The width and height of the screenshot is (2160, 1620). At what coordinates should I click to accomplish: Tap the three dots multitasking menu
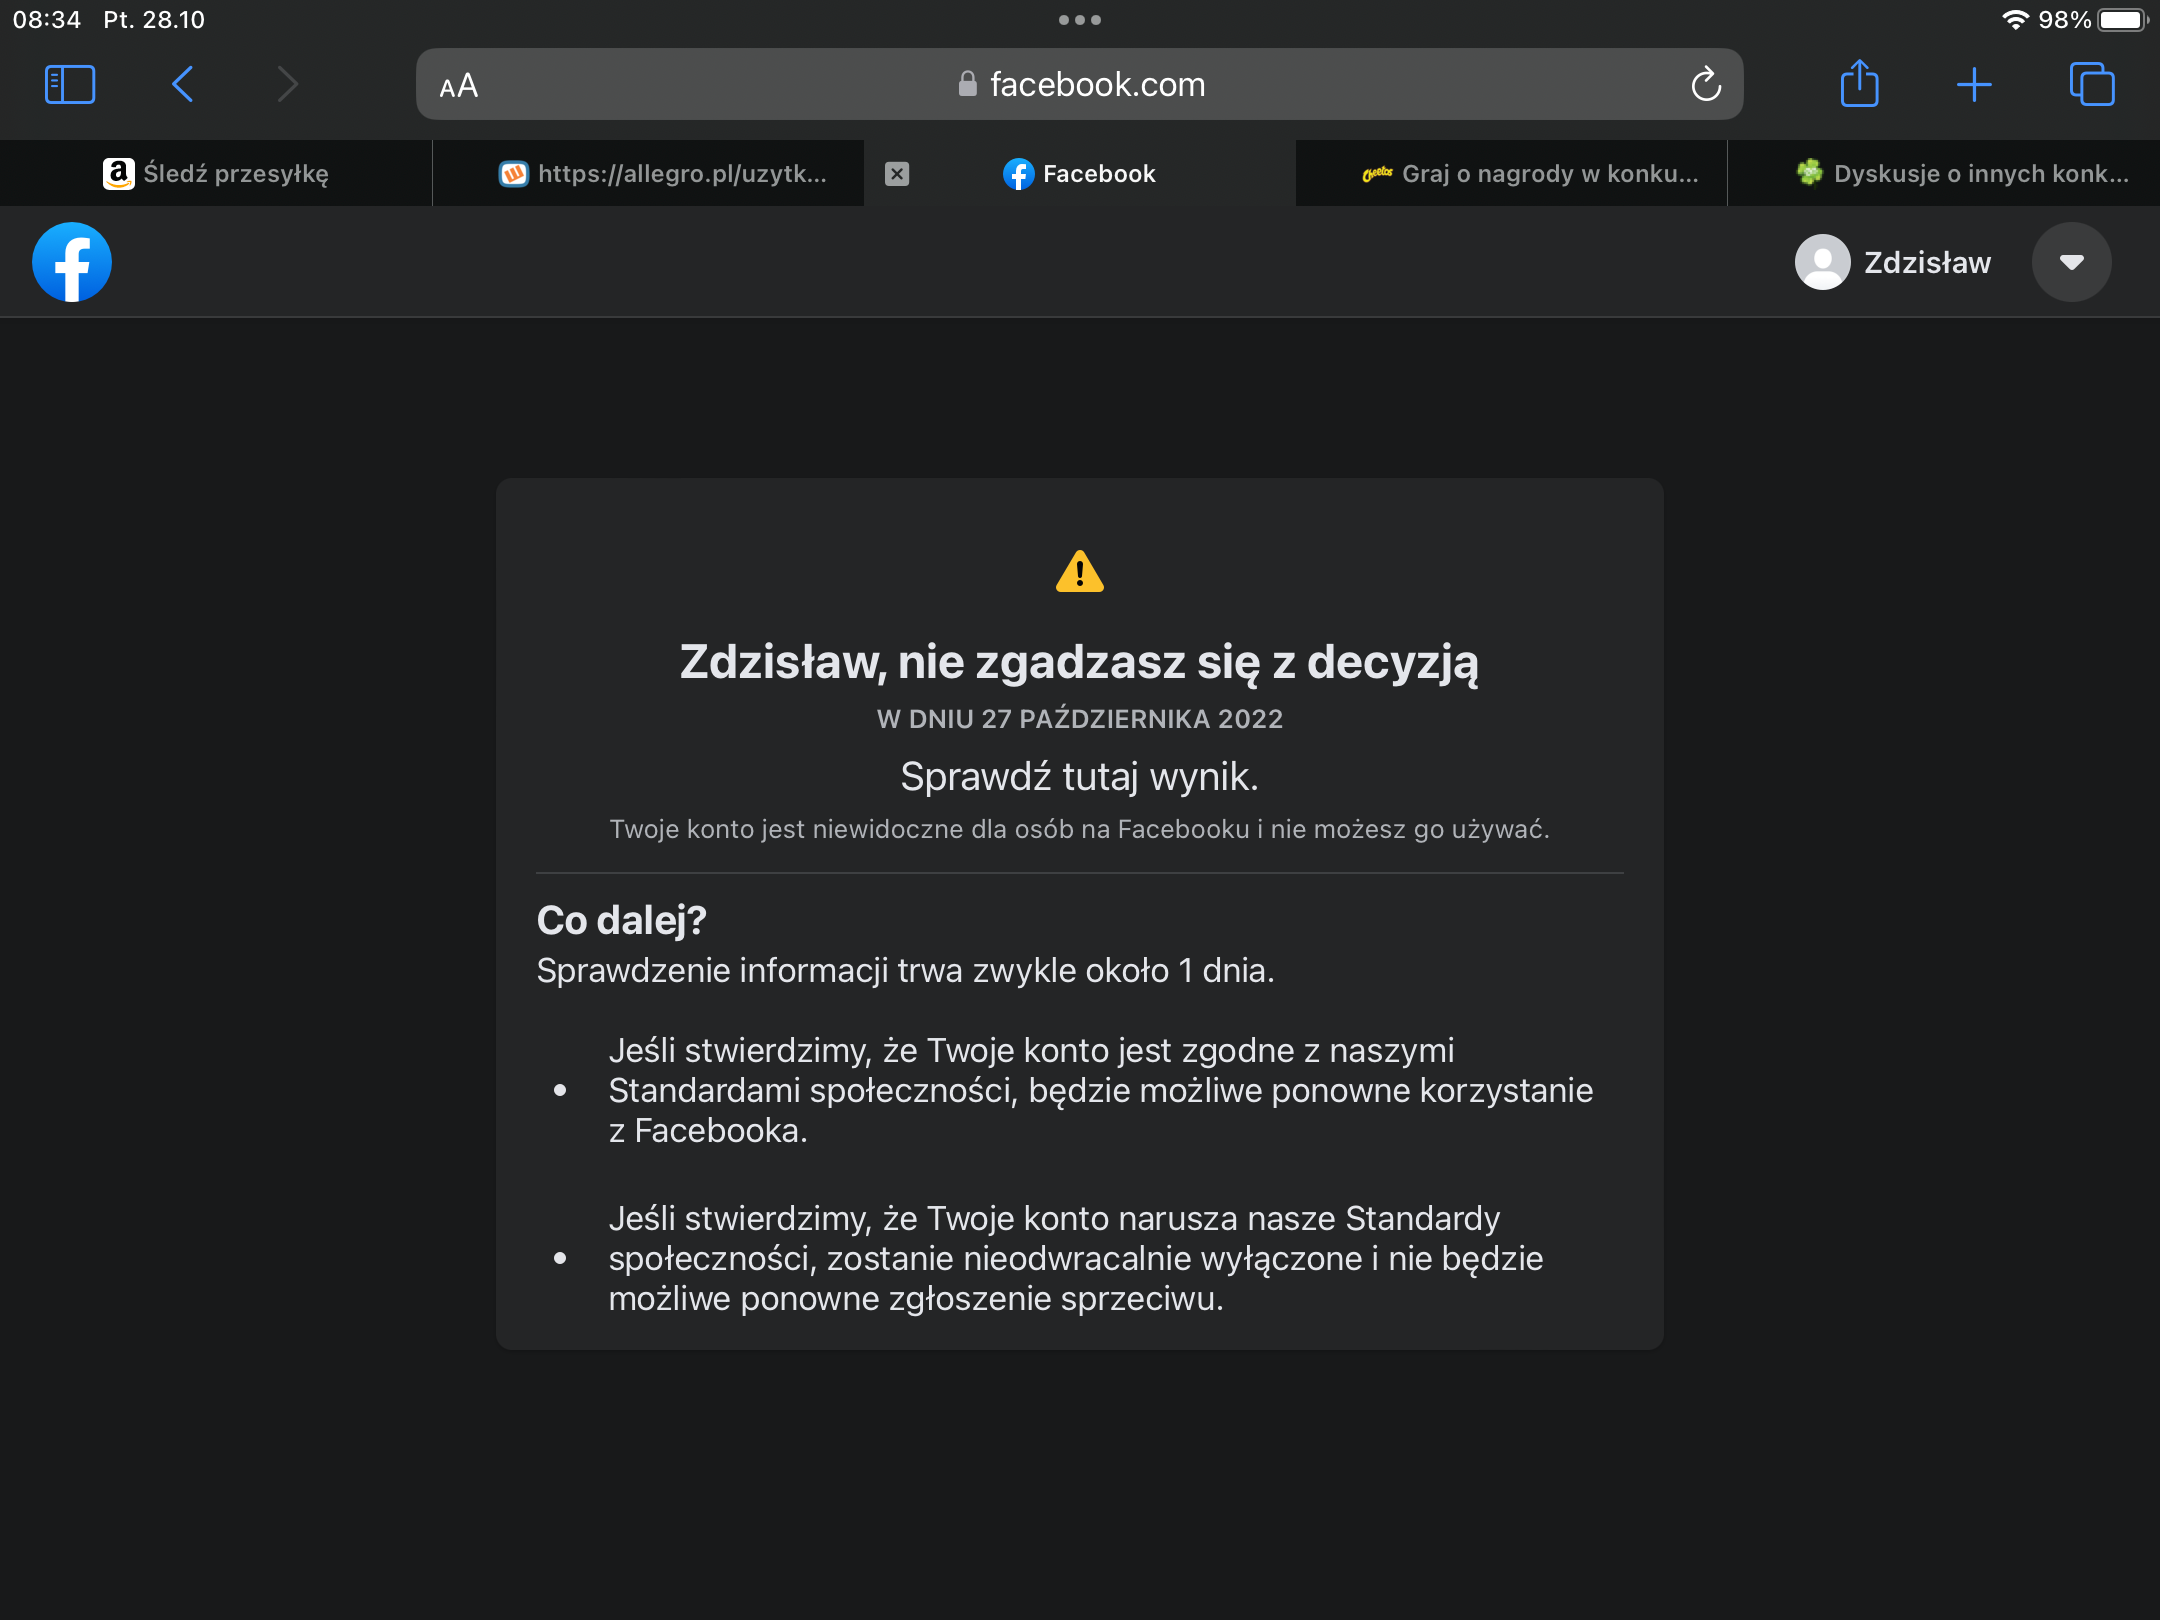click(1079, 20)
